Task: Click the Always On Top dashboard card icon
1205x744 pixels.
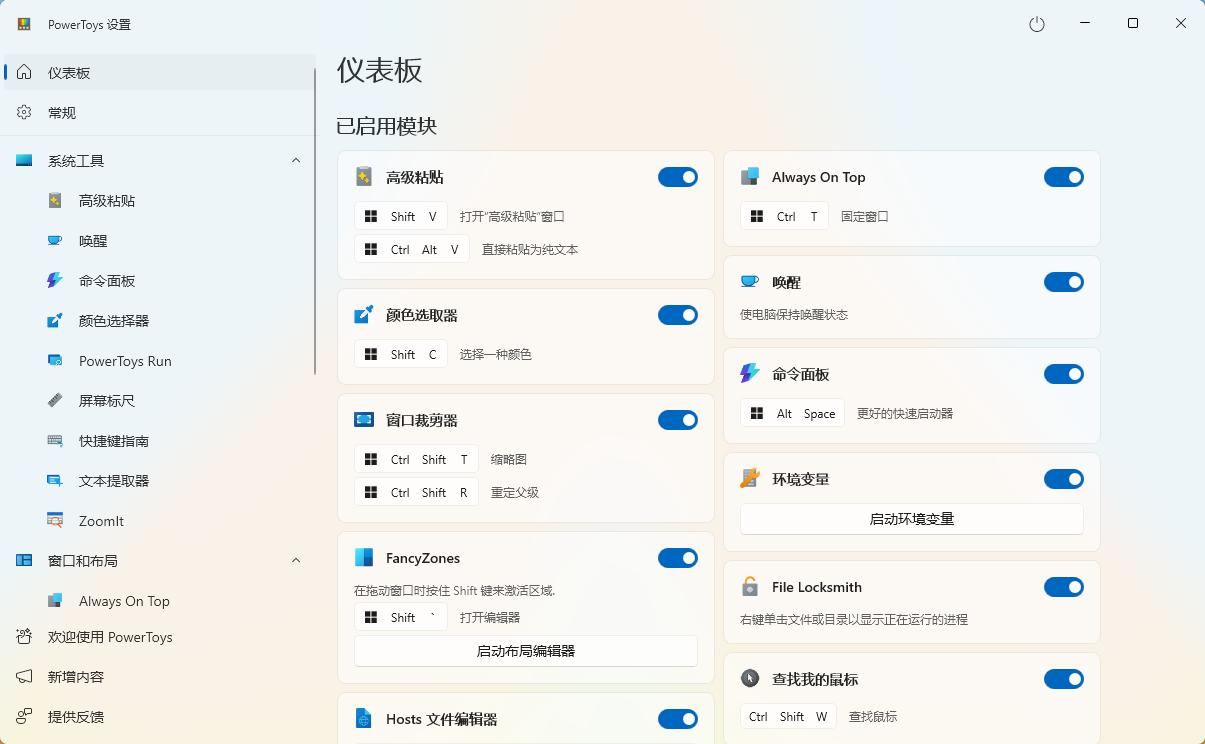Action: pyautogui.click(x=750, y=177)
